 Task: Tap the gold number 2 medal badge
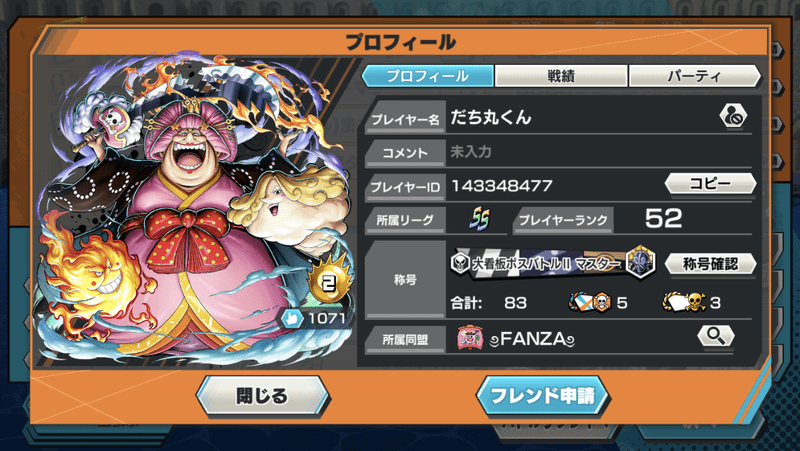click(x=328, y=282)
